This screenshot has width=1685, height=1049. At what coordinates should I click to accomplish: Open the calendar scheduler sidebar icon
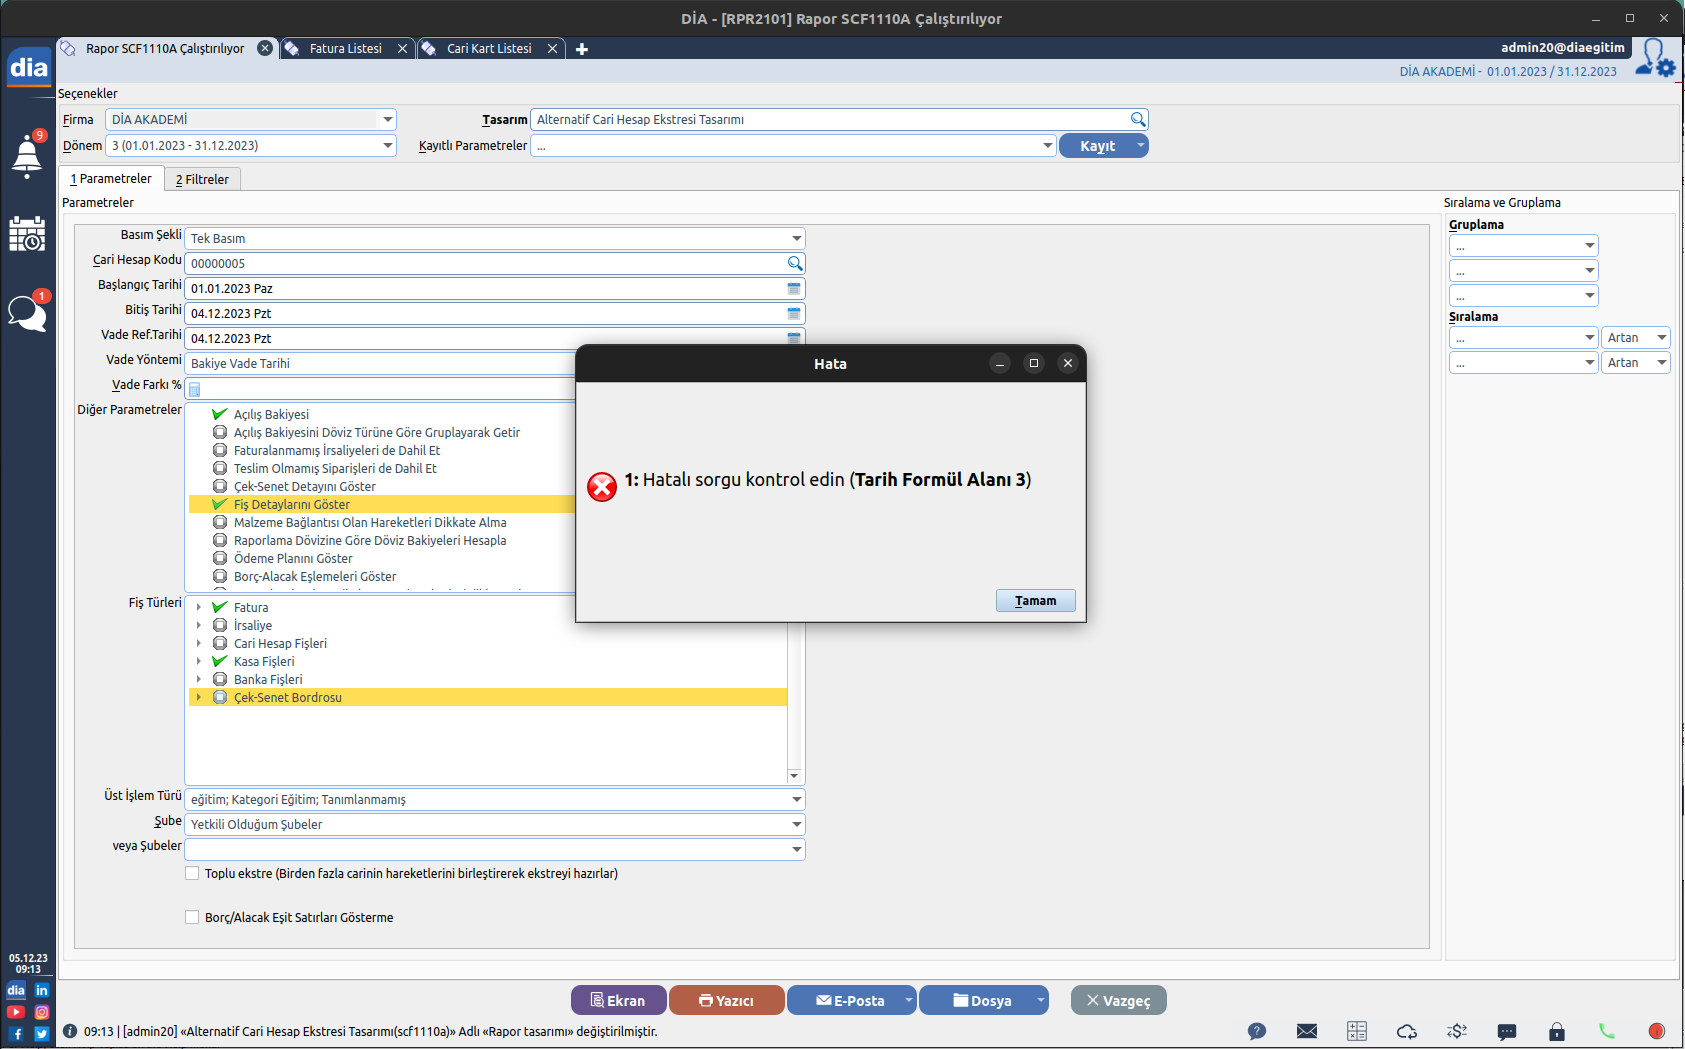click(27, 235)
